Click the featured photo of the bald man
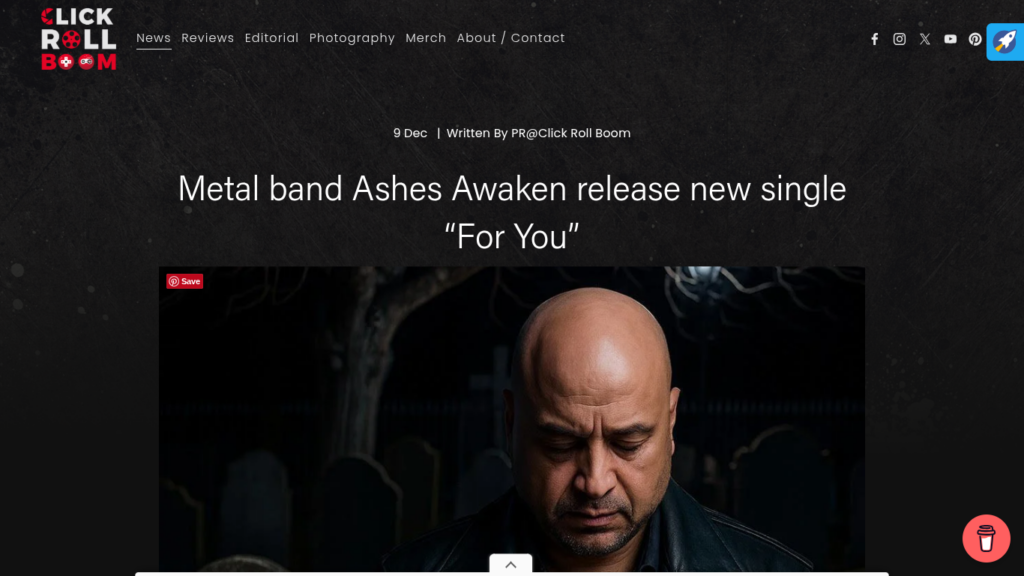The height and width of the screenshot is (576, 1024). coord(512,419)
